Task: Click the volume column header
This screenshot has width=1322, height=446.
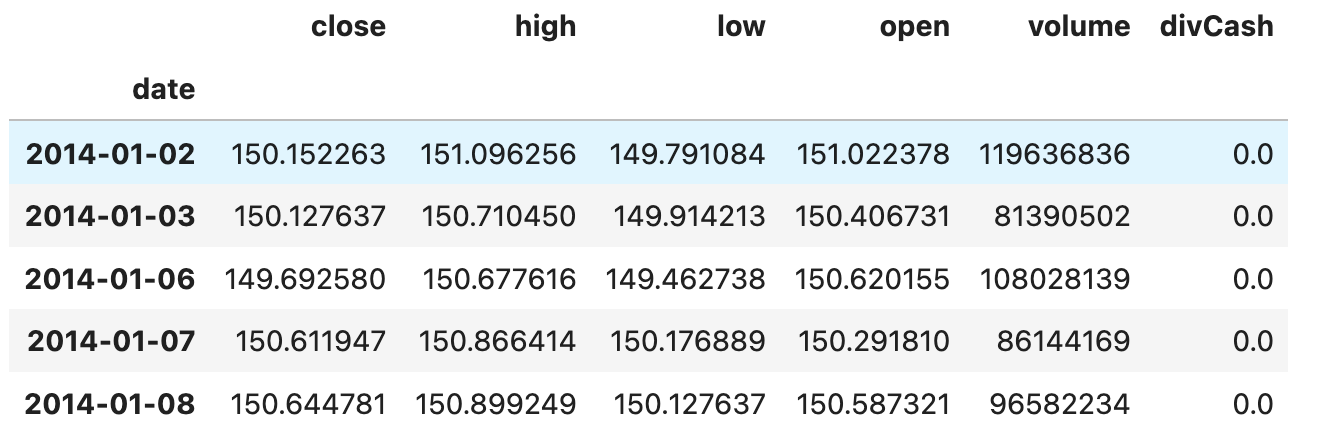Action: tap(1079, 27)
